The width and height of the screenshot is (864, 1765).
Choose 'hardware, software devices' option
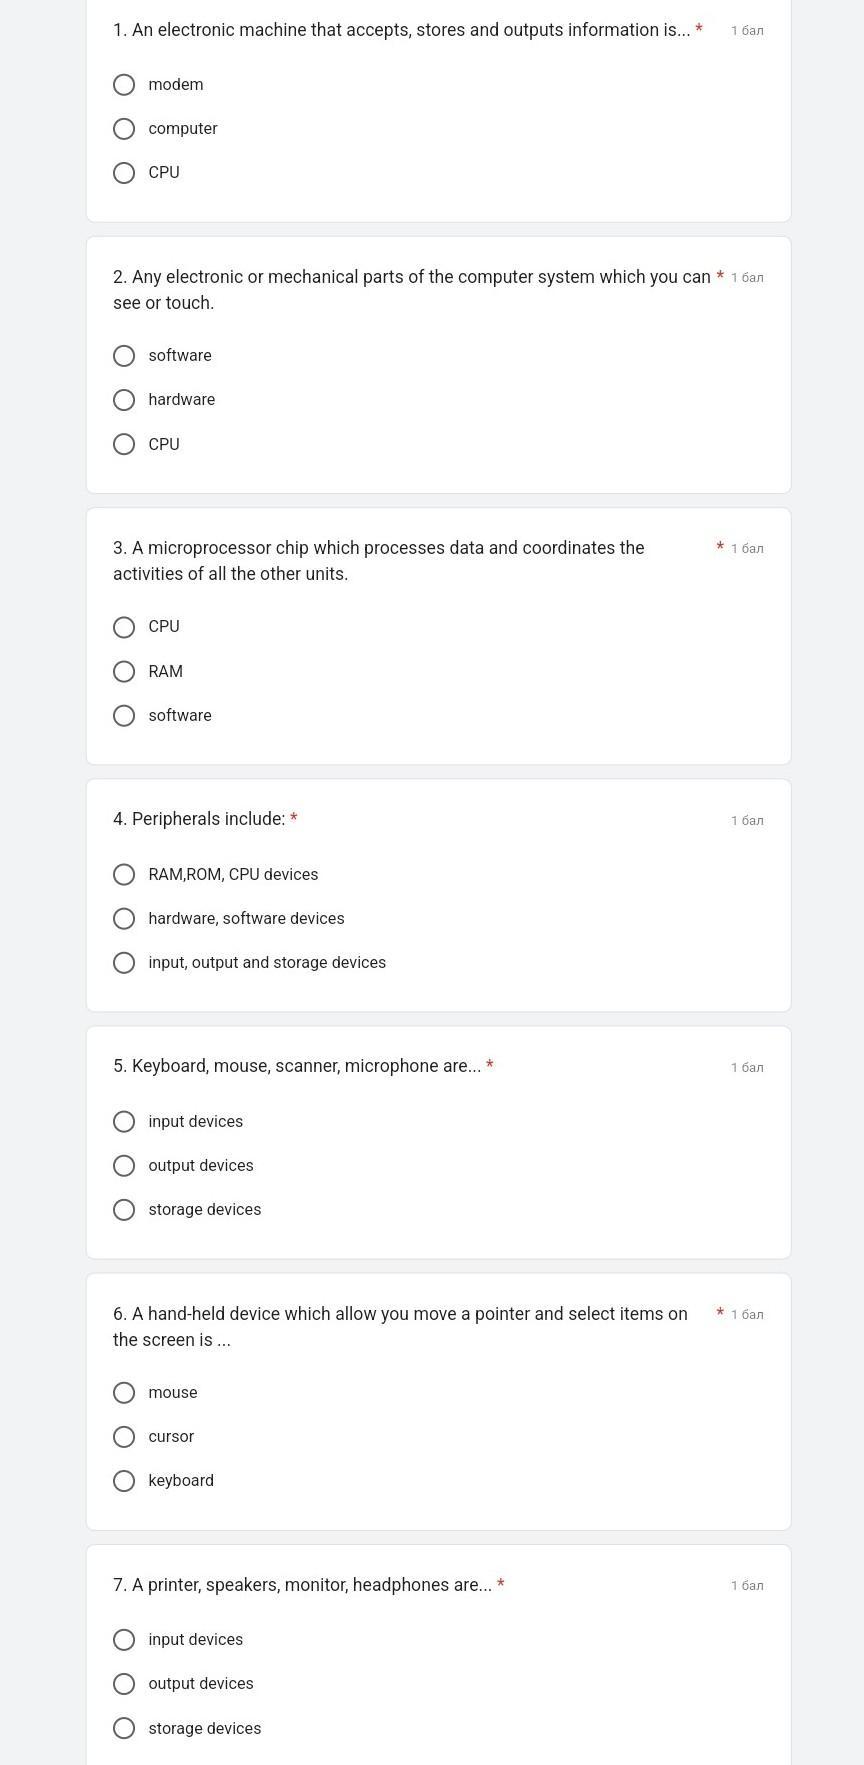point(124,919)
